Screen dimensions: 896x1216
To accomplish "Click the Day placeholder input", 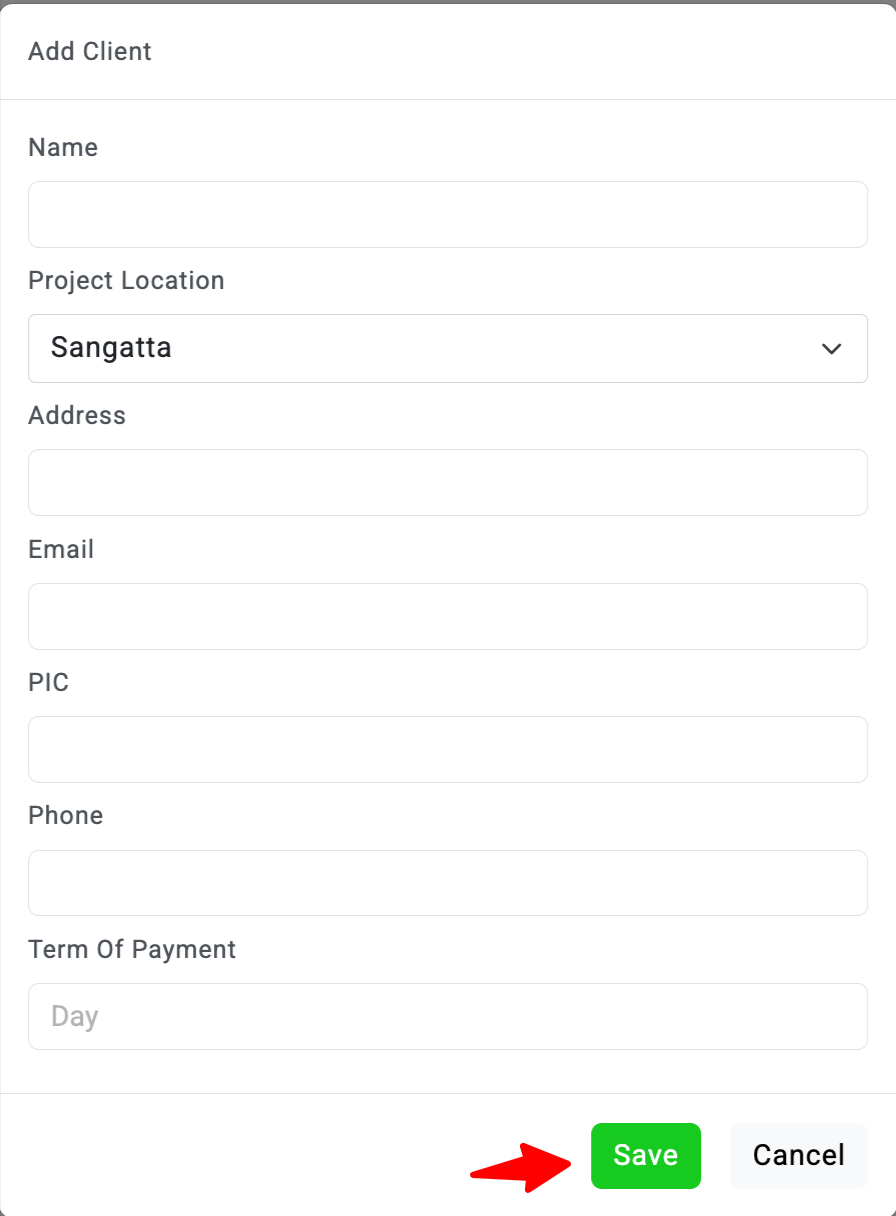I will click(x=447, y=1016).
